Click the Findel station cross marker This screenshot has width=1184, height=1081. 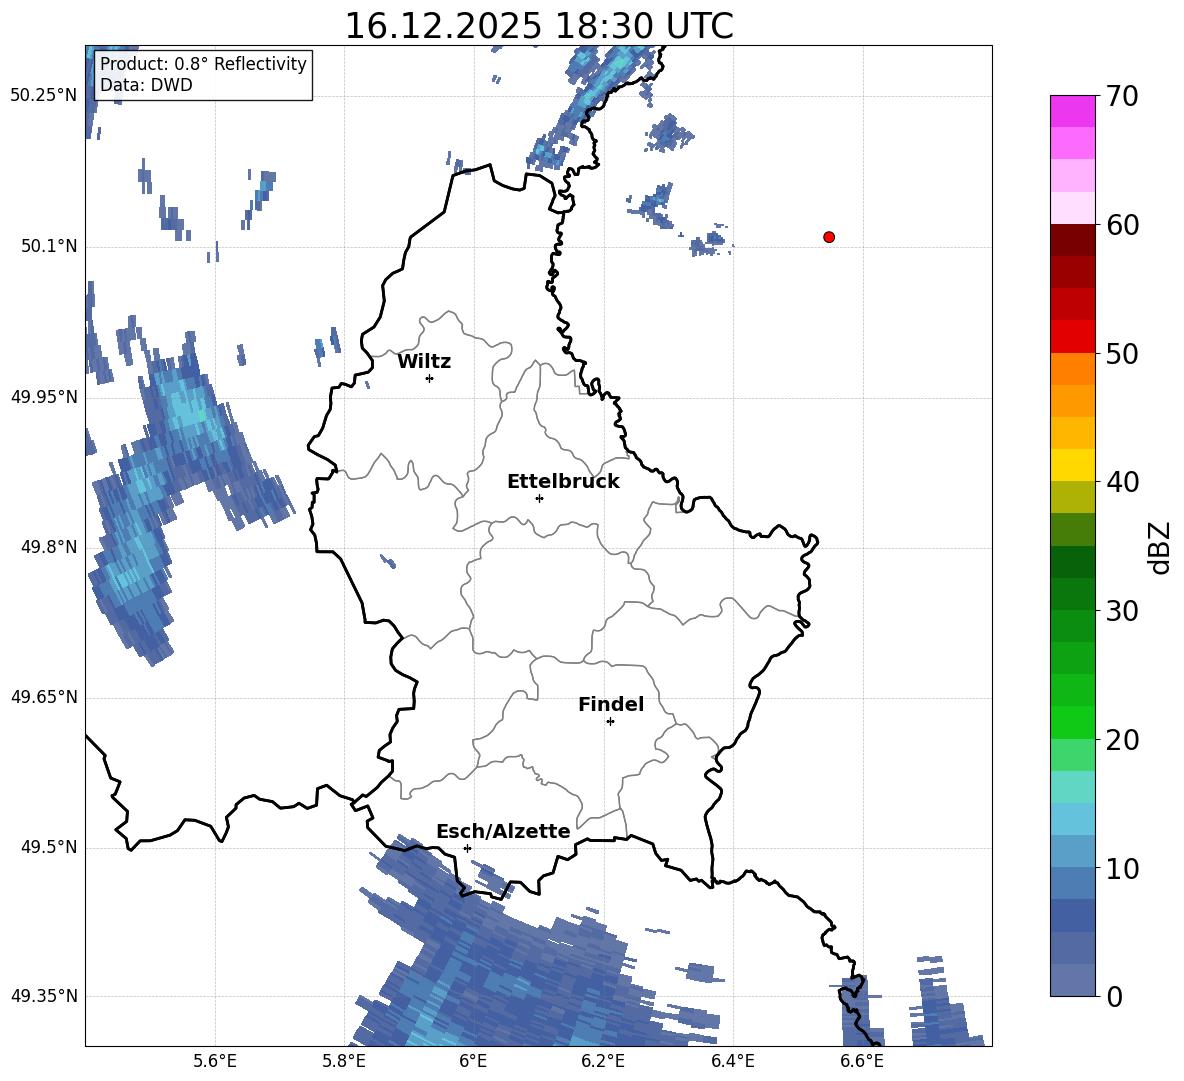coord(610,722)
